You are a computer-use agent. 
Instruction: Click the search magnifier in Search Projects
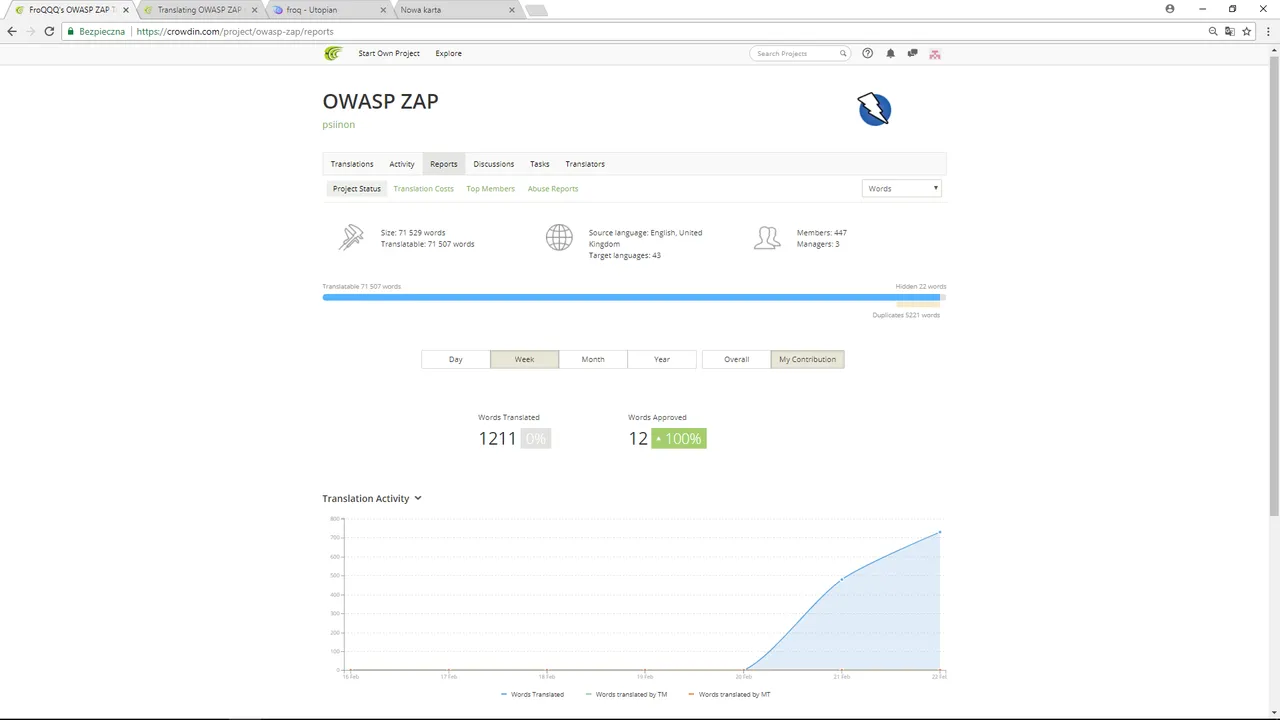(843, 53)
